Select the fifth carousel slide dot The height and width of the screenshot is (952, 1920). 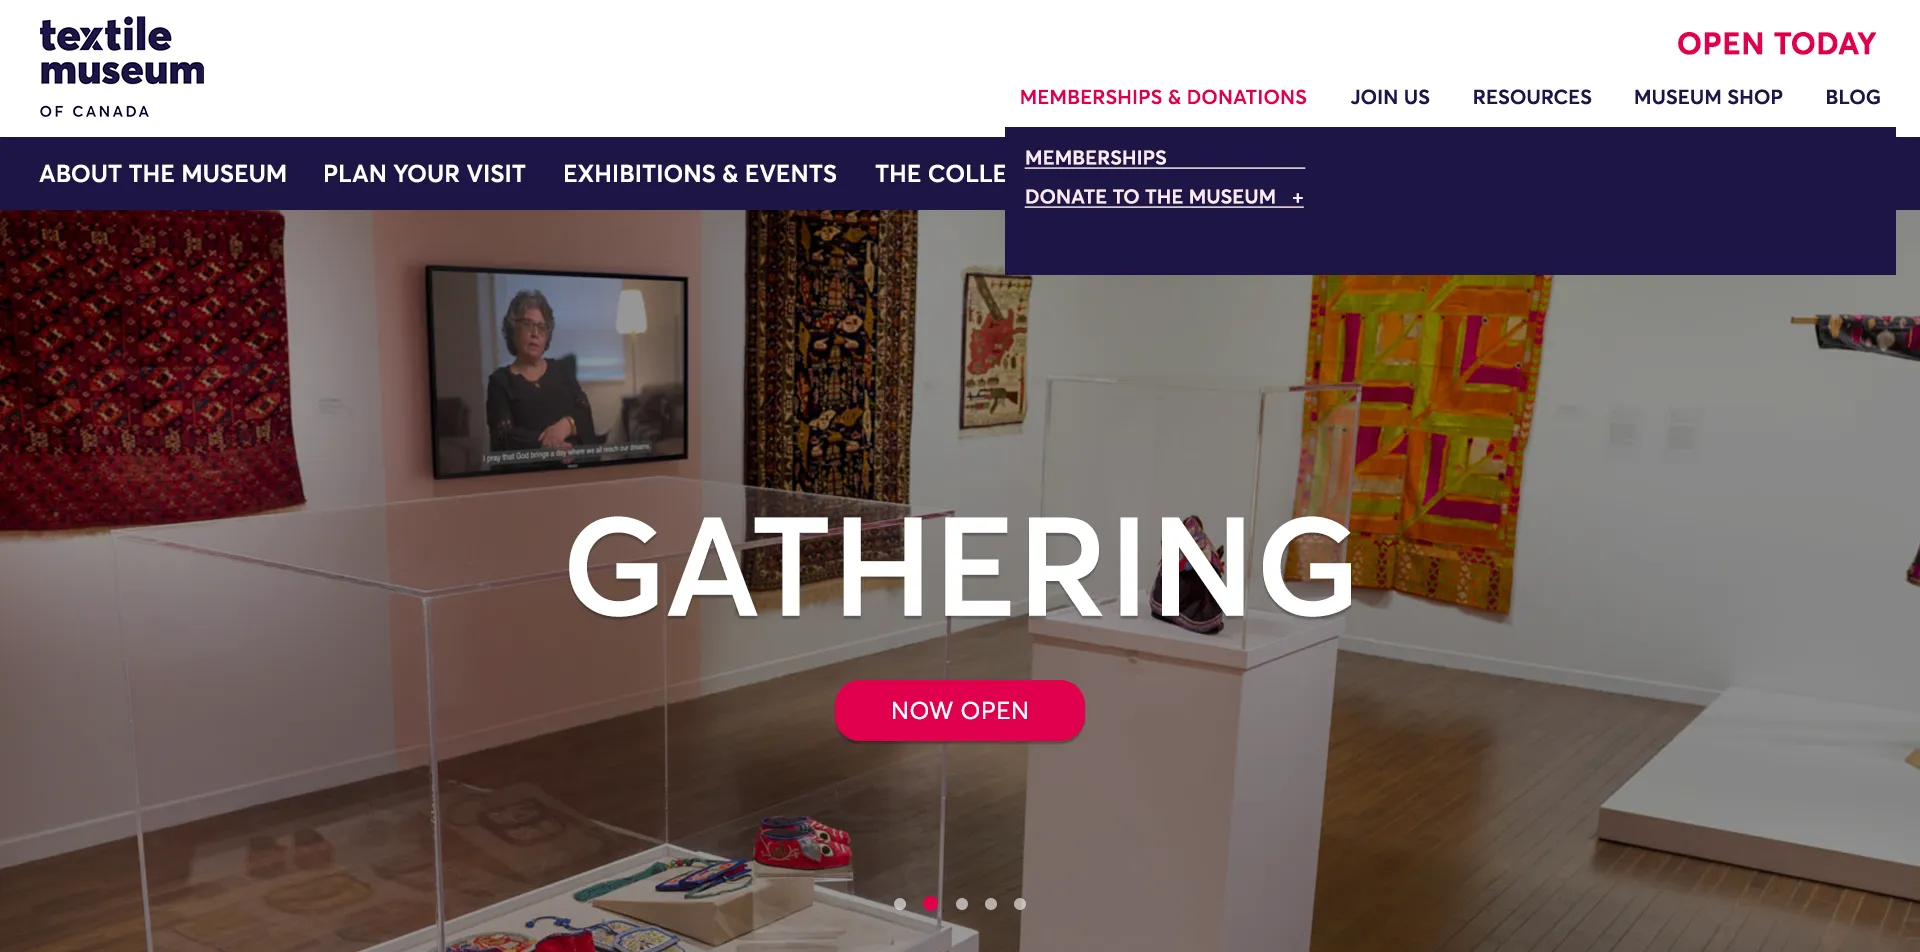click(1020, 904)
